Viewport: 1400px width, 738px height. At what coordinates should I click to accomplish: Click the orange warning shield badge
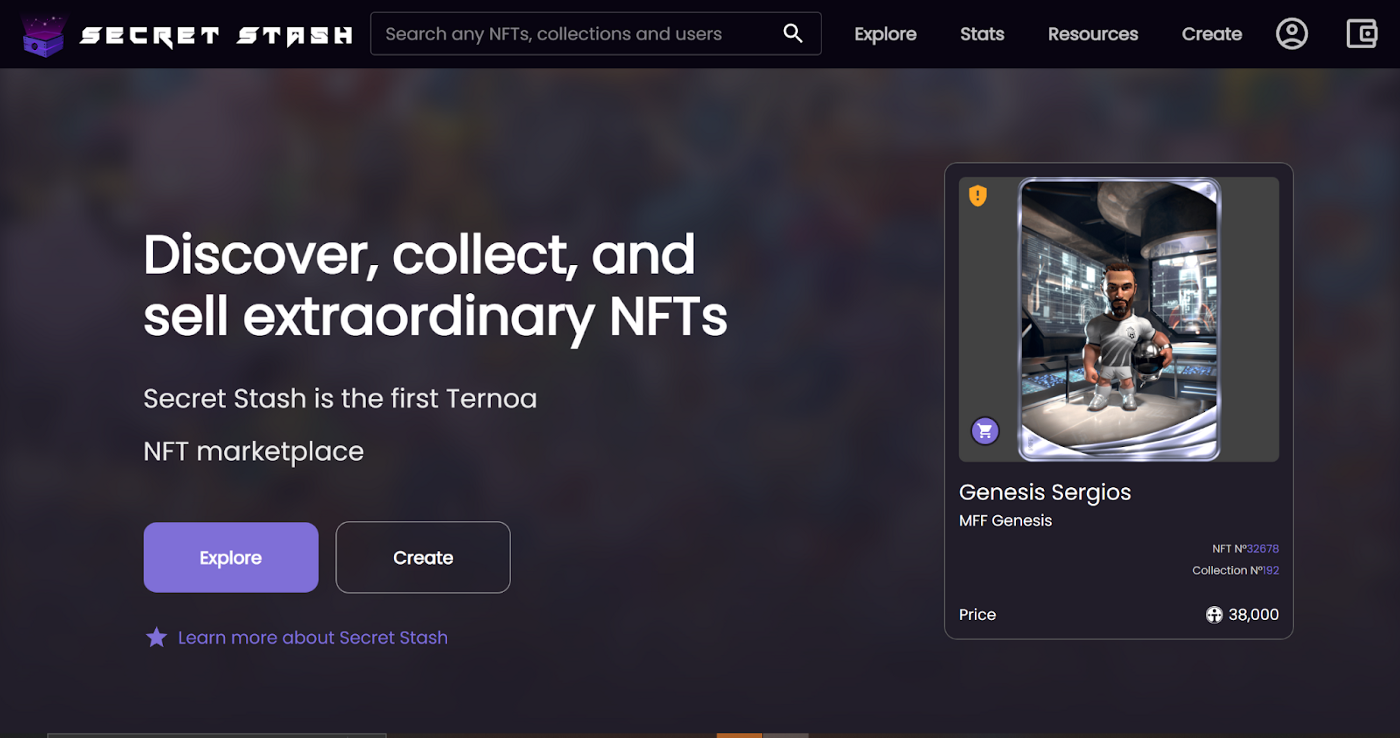pos(978,196)
